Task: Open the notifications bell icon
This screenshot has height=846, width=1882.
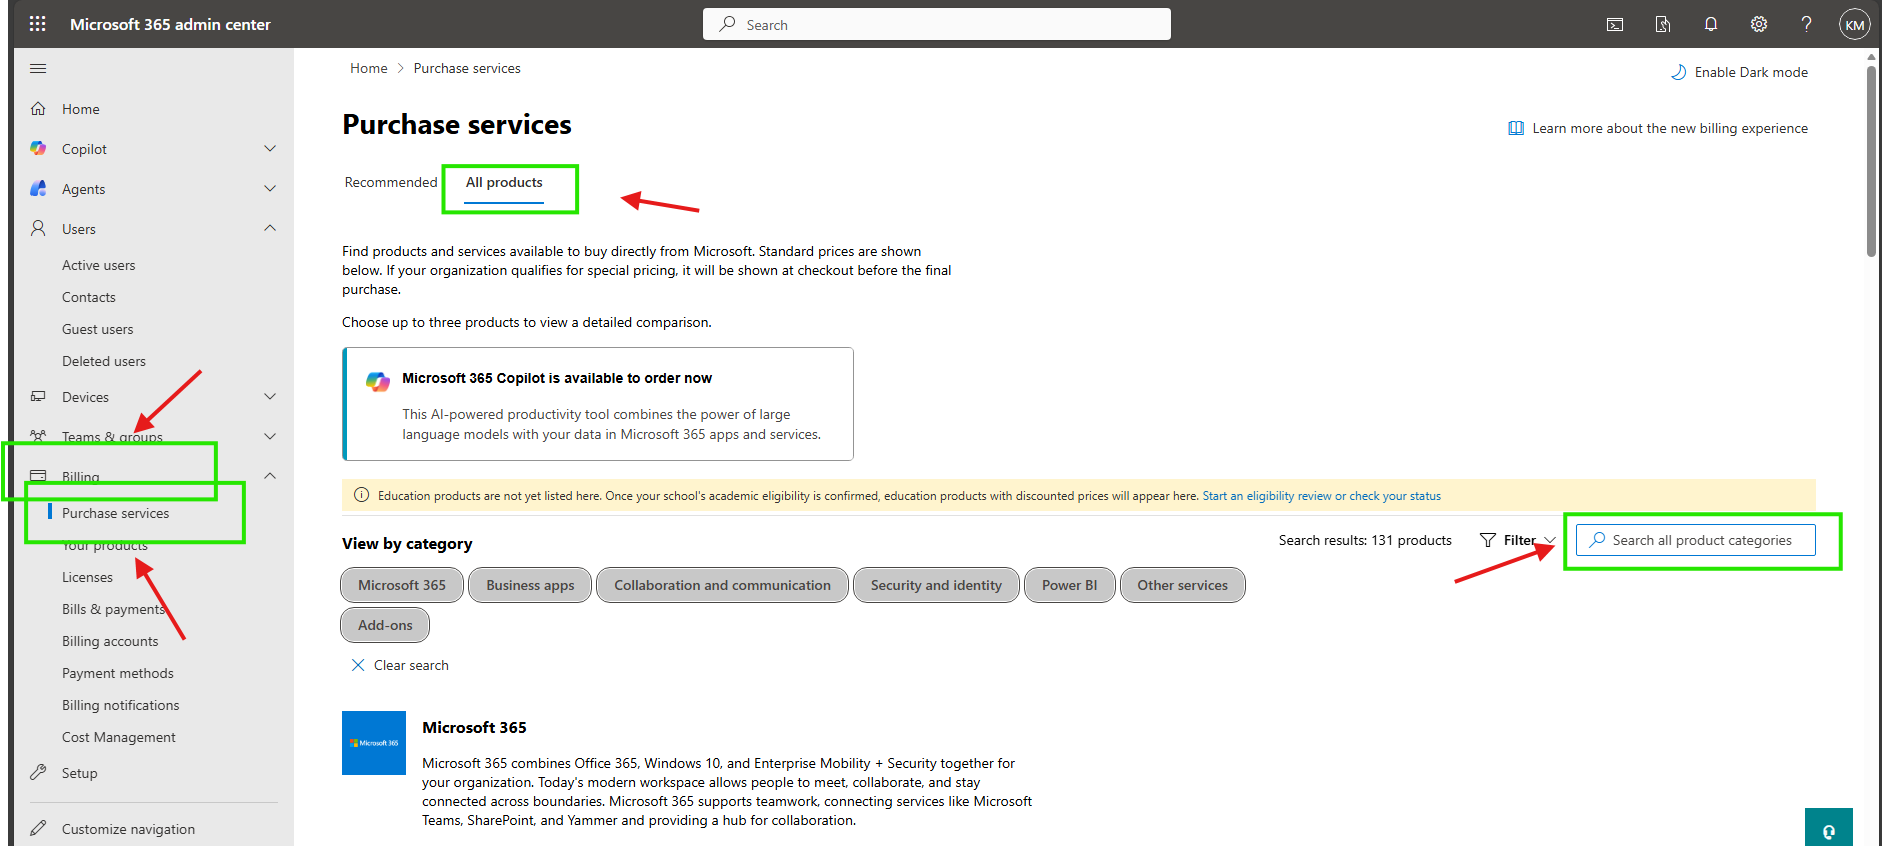Action: (1711, 24)
